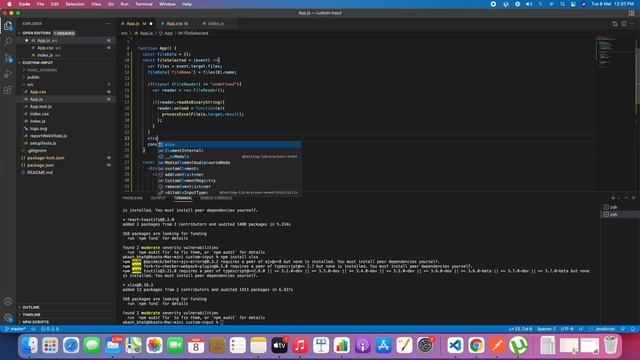Customize layout icon in the title bar
Screen dimensions: 640x360
pyautogui.click(x=631, y=13)
